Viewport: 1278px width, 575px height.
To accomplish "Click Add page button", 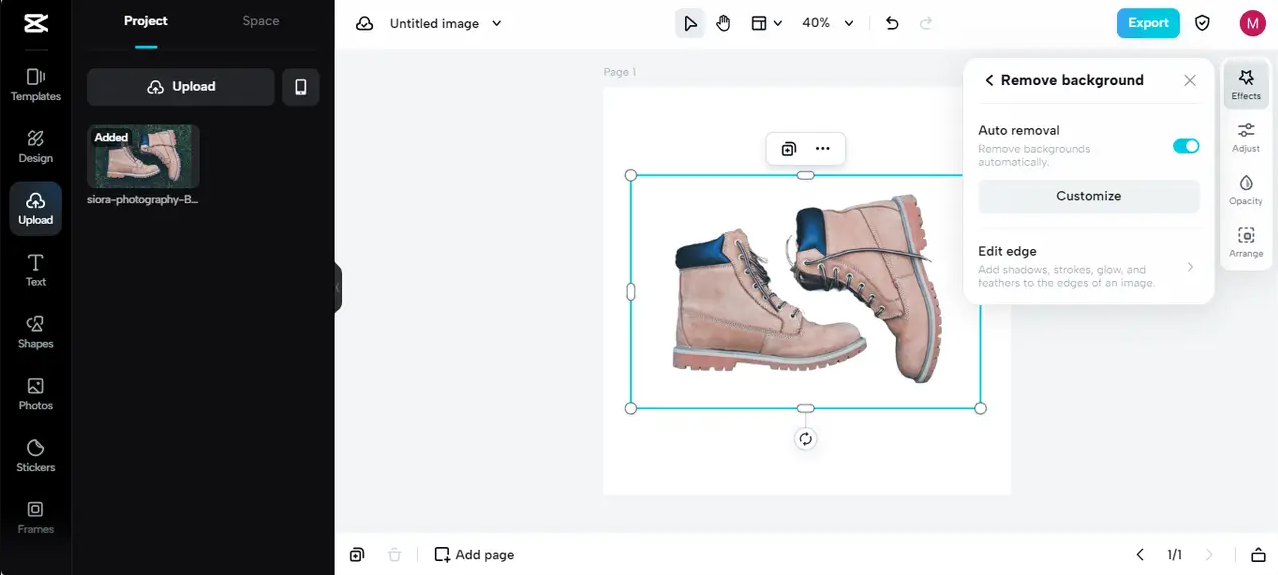I will click(x=475, y=555).
